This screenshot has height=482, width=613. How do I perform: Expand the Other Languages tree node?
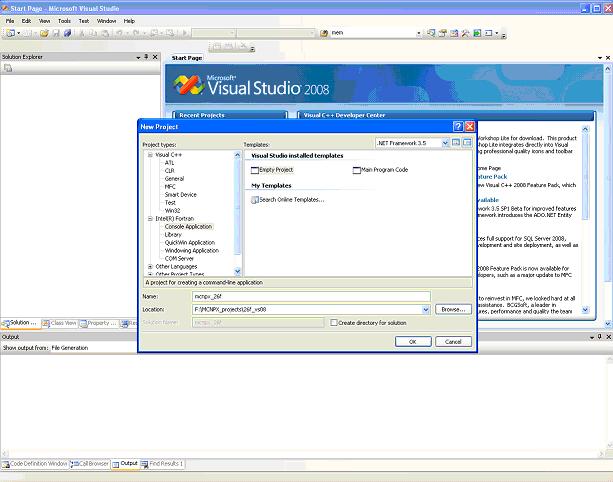pos(150,267)
